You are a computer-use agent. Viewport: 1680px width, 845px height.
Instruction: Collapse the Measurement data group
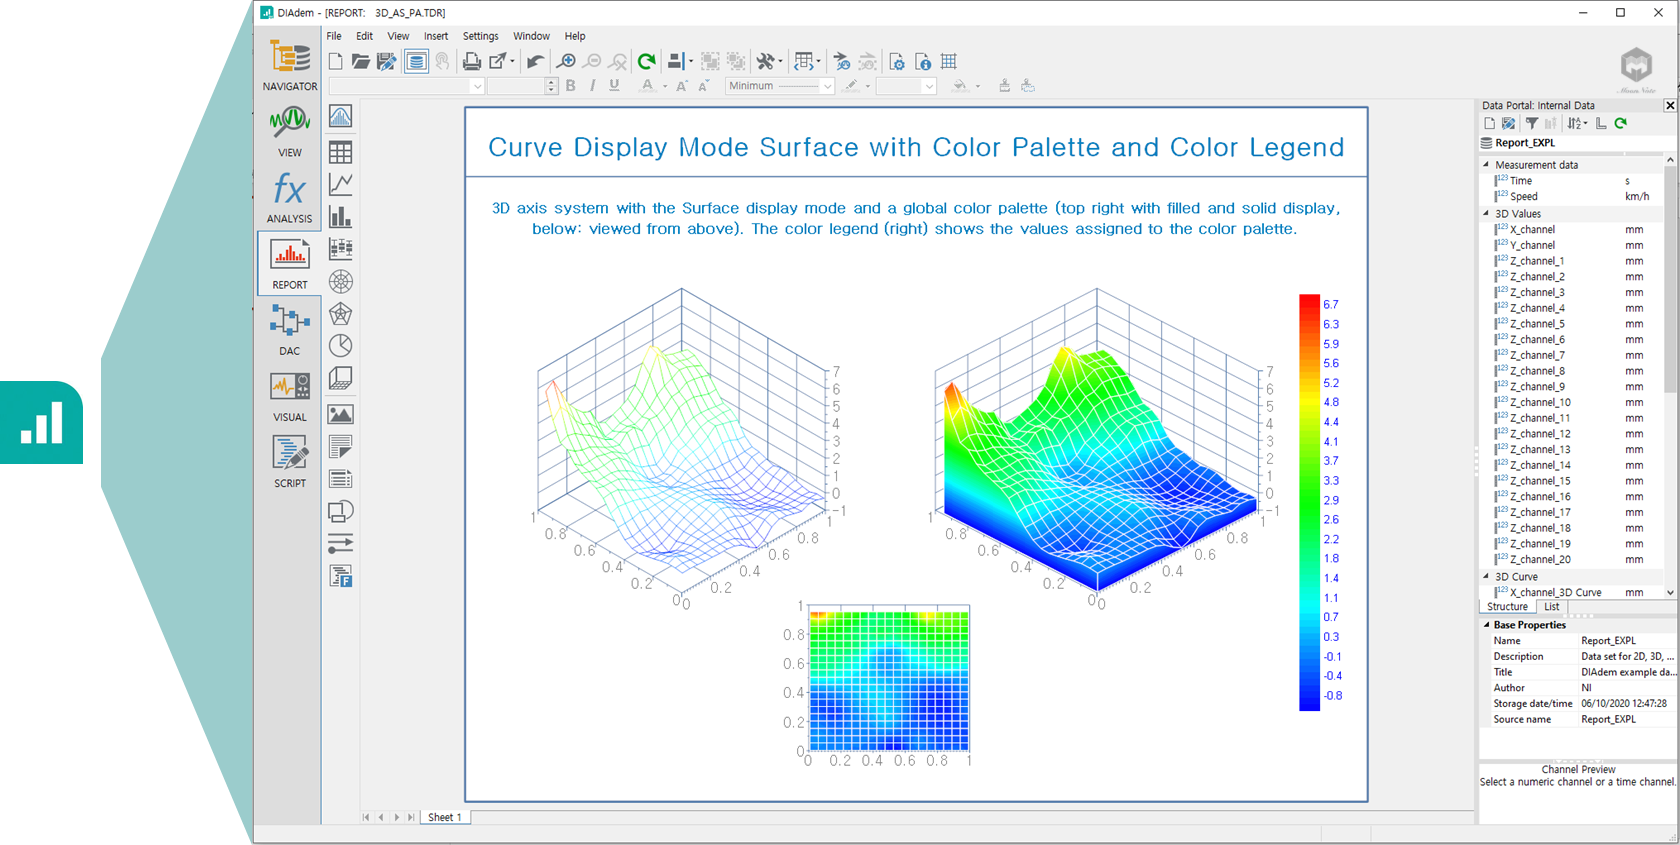click(x=1486, y=165)
